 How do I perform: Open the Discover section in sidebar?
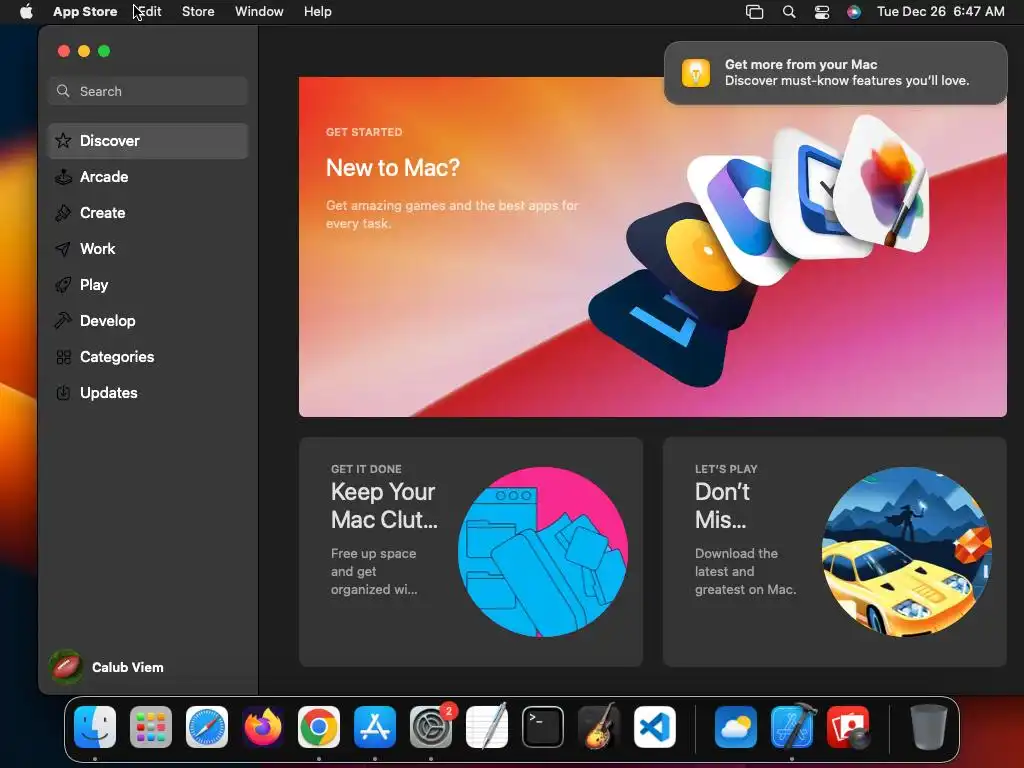(148, 141)
